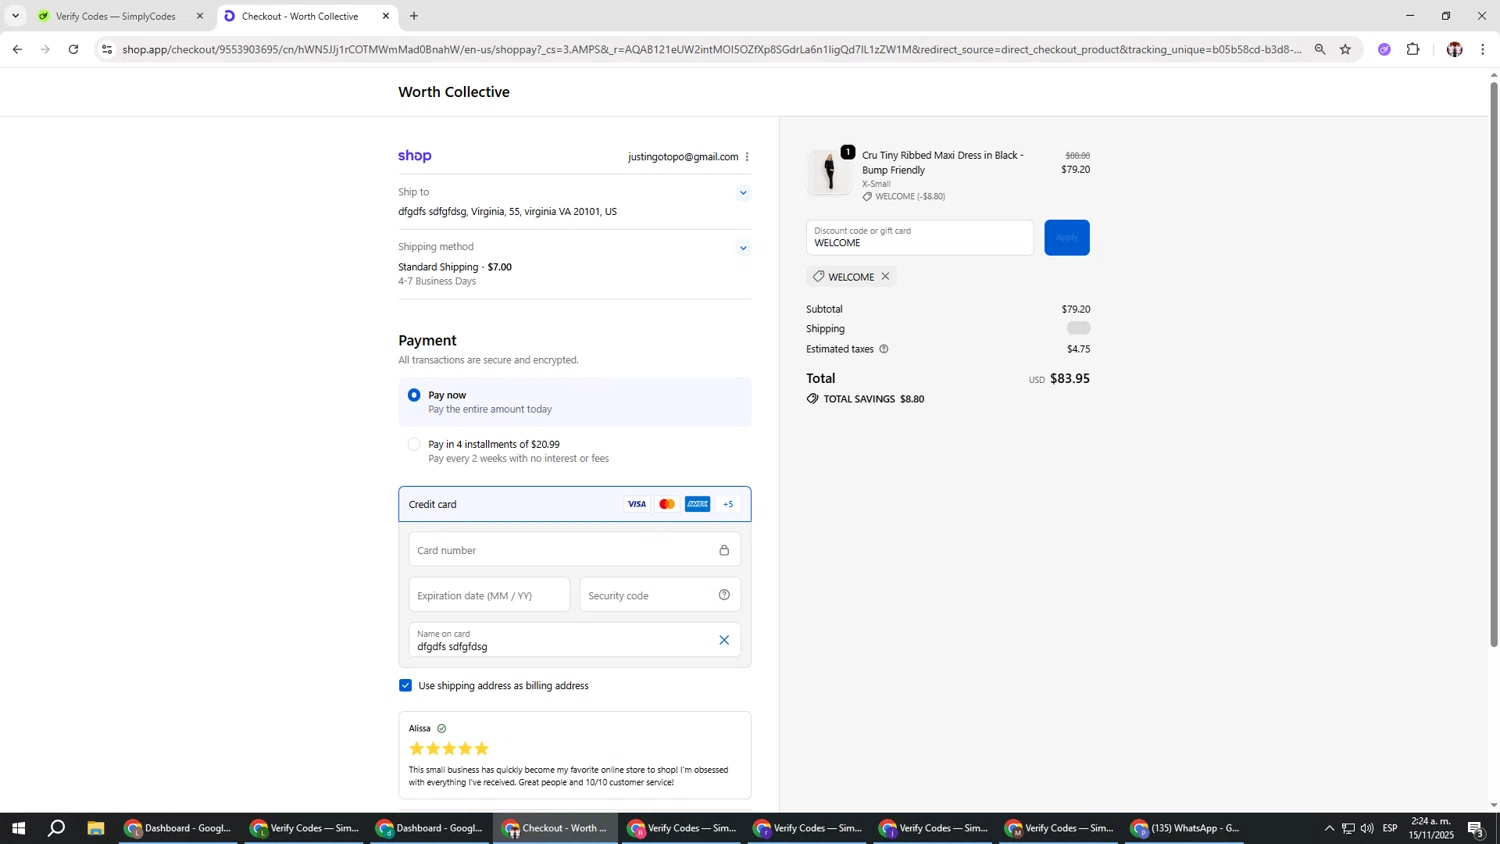The image size is (1500, 844).
Task: Switch to the first Dashboard - Google taskbar window
Action: [179, 829]
